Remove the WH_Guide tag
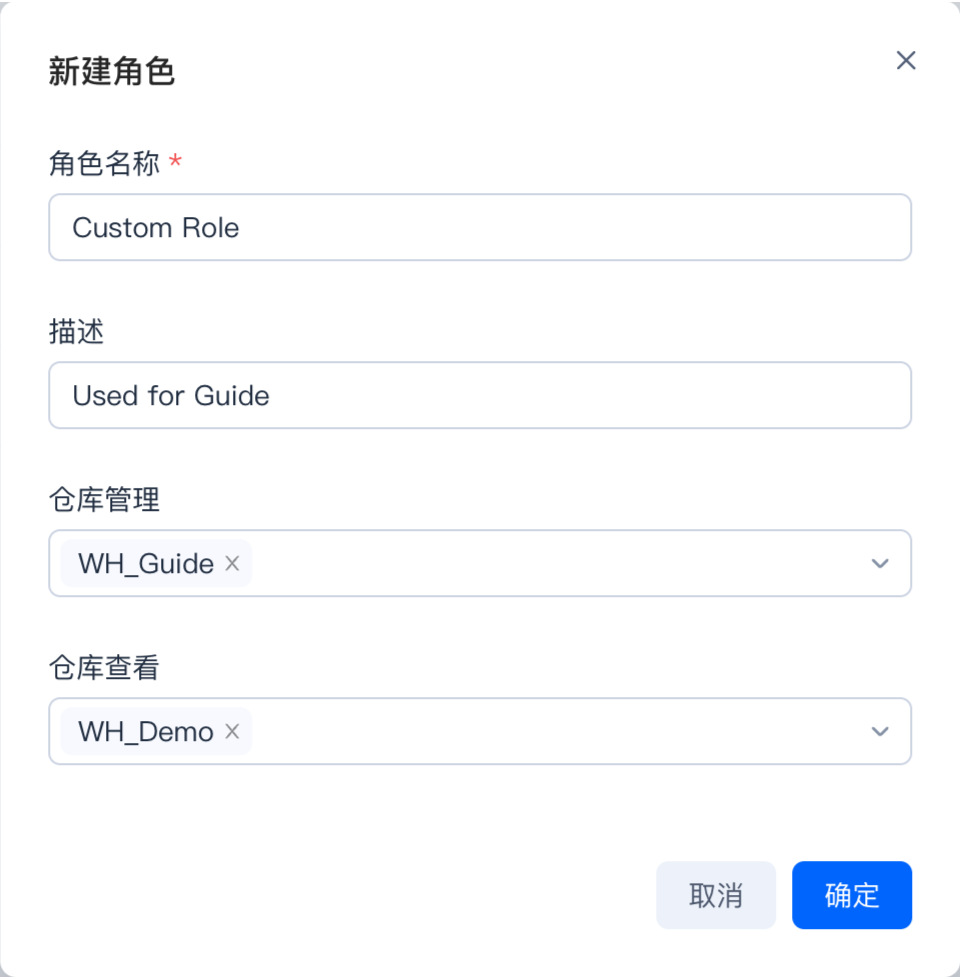The height and width of the screenshot is (979, 963). coord(232,564)
